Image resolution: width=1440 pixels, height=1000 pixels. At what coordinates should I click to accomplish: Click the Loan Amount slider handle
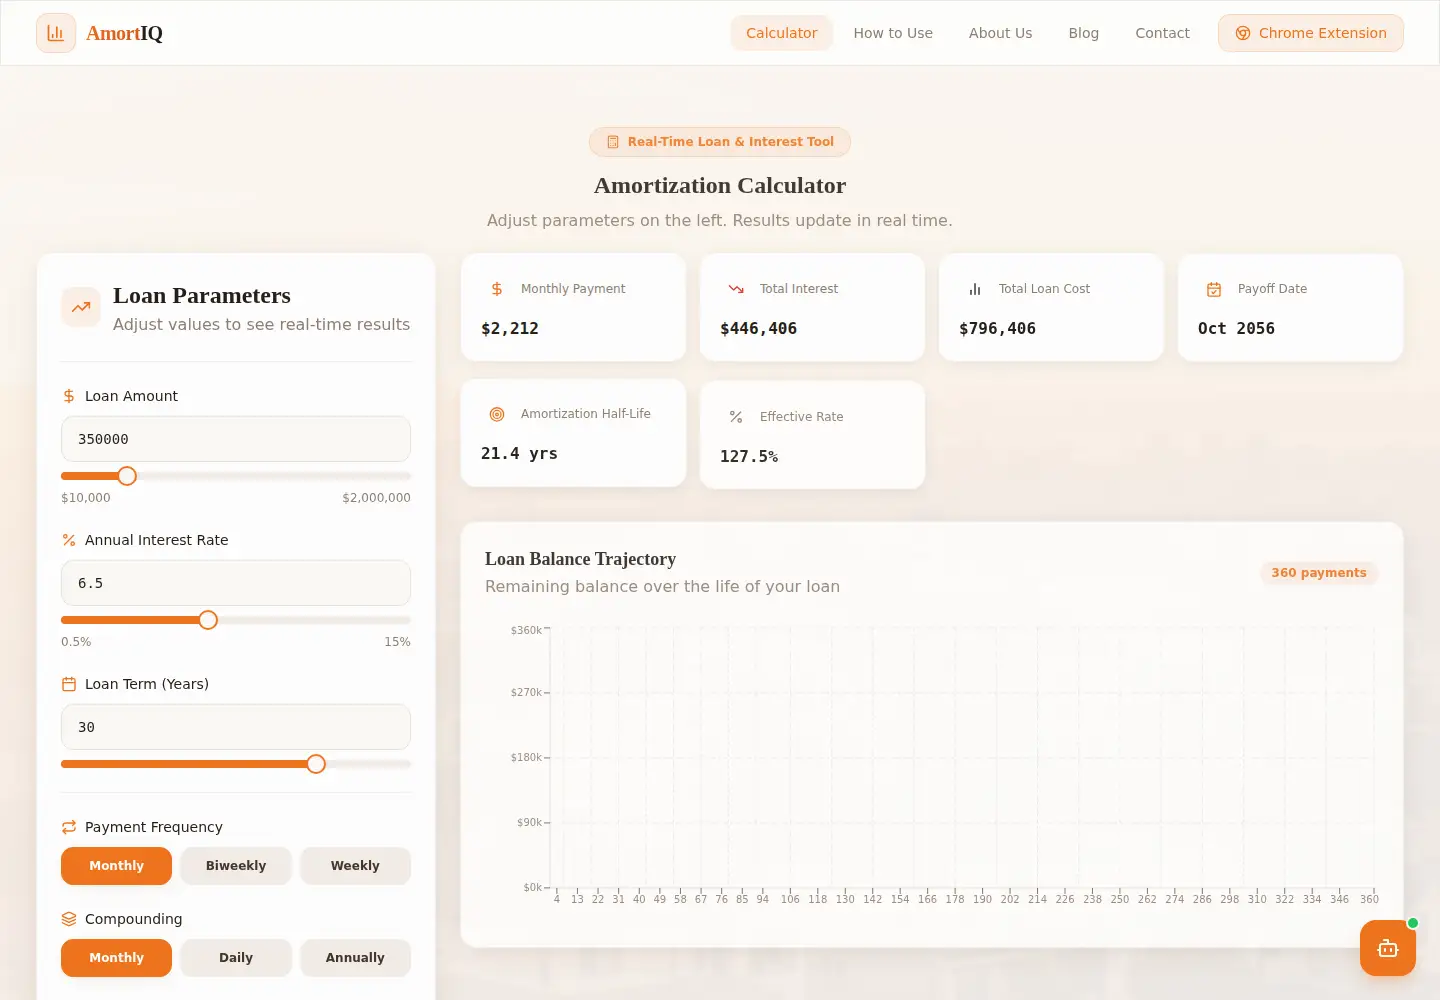[127, 476]
